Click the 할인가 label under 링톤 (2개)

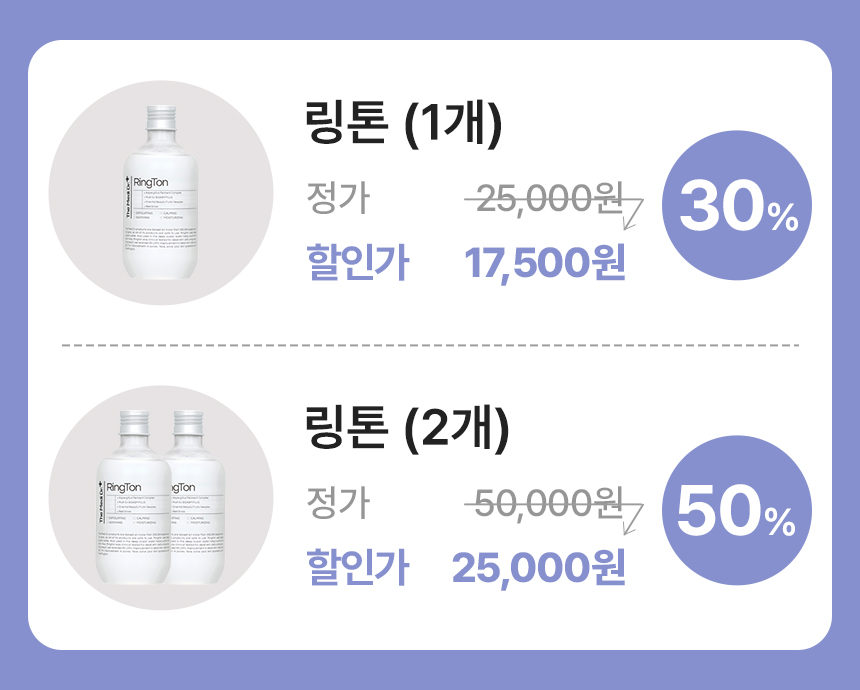356,567
